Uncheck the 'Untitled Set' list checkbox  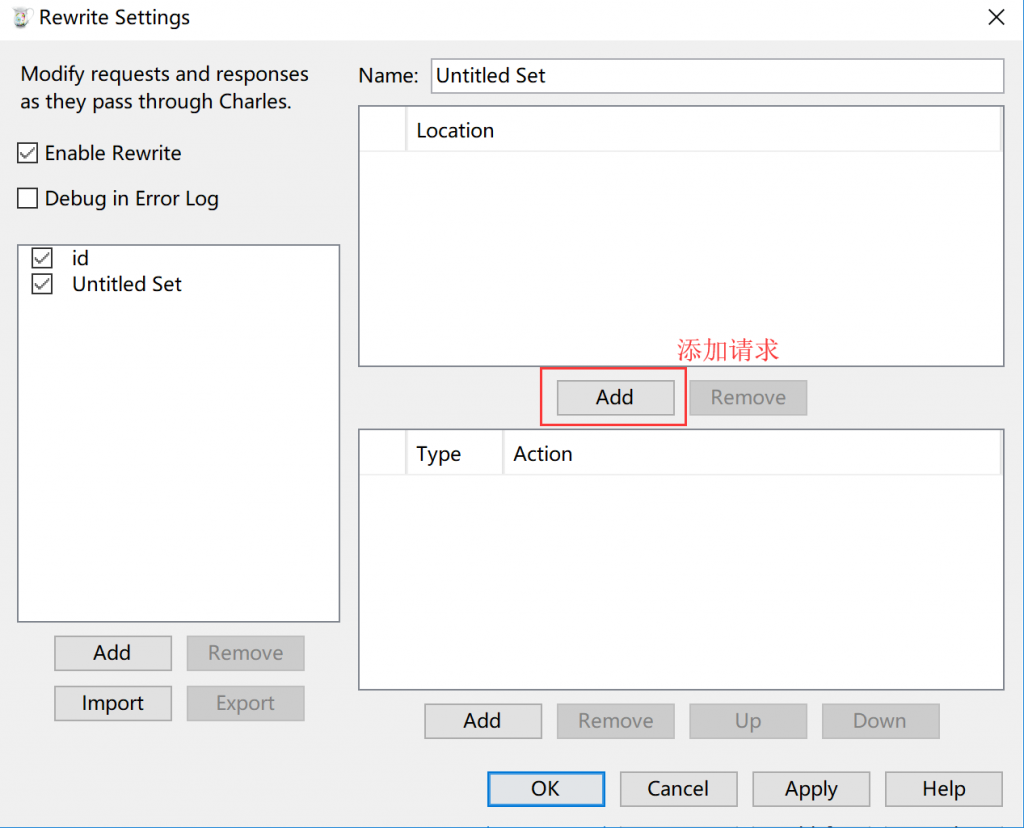42,284
